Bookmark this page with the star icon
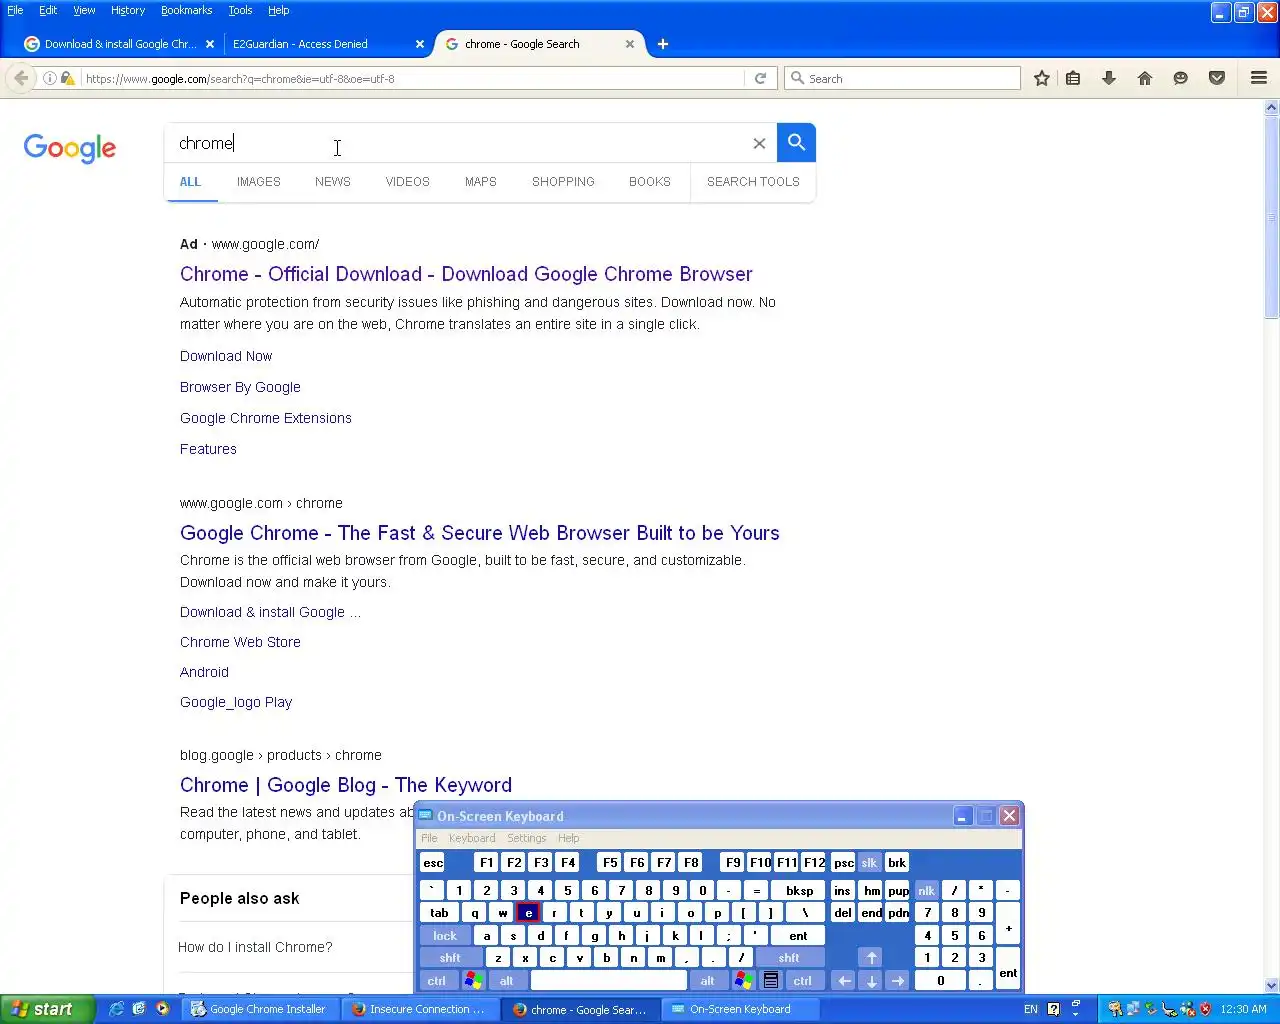The image size is (1280, 1024). point(1041,78)
